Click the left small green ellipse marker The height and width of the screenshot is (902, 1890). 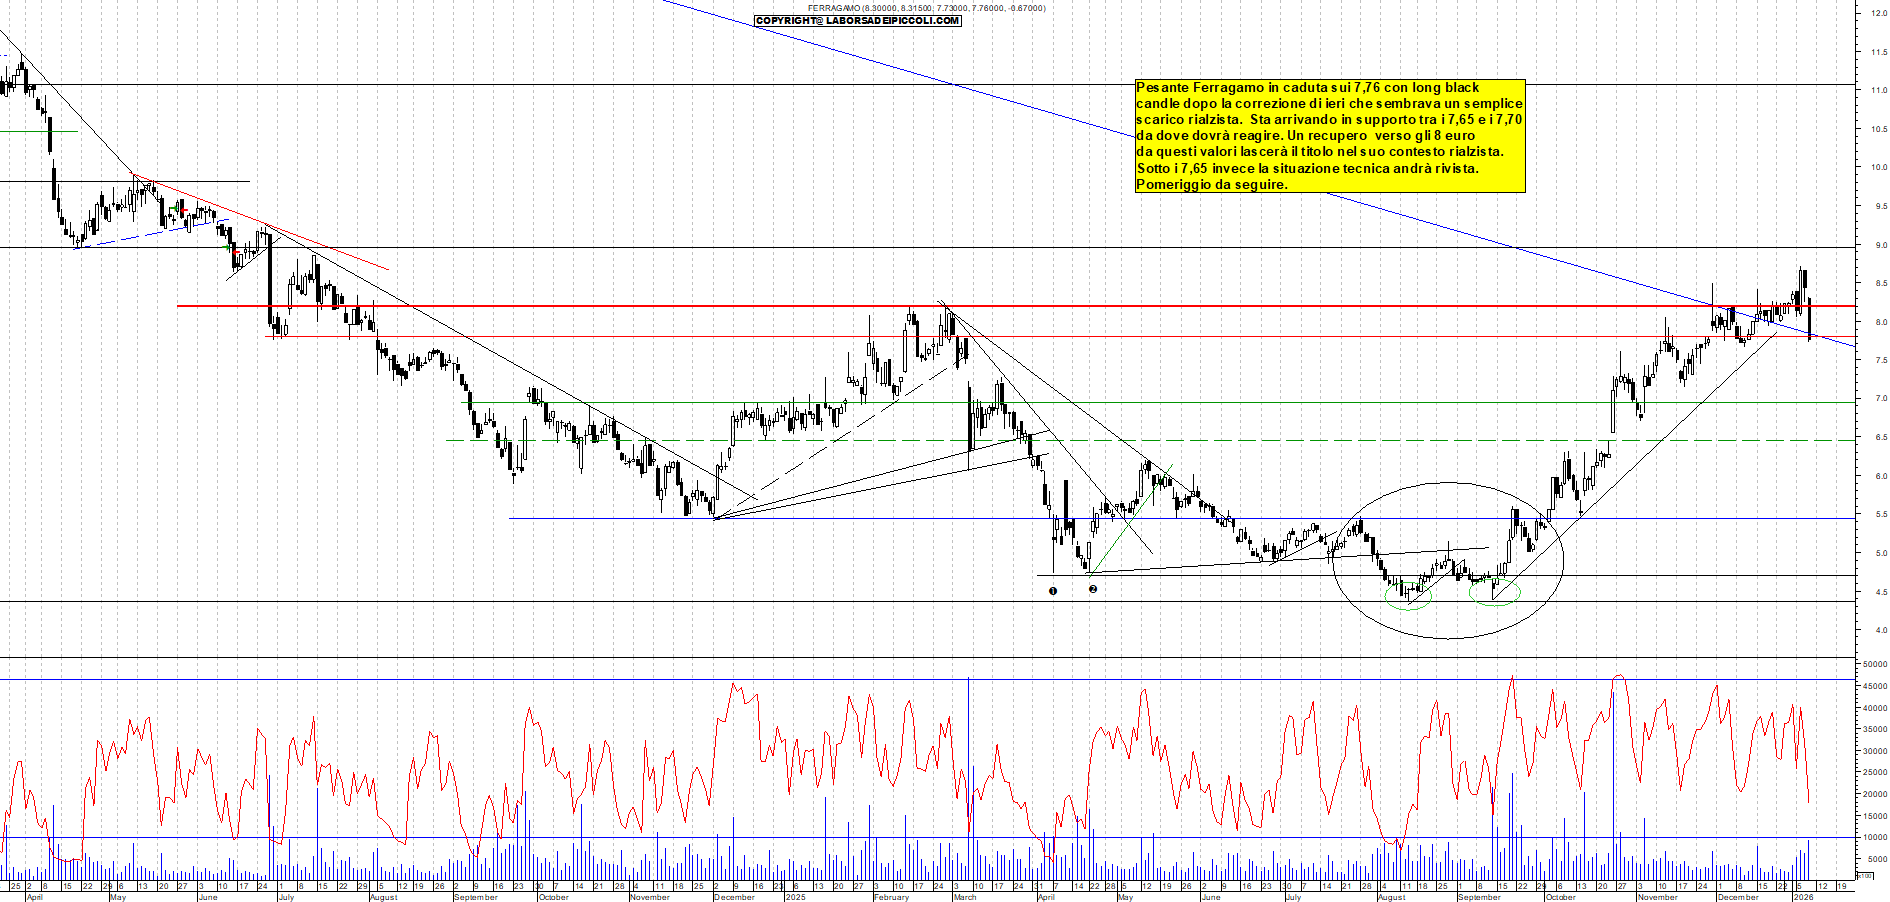pos(1408,596)
